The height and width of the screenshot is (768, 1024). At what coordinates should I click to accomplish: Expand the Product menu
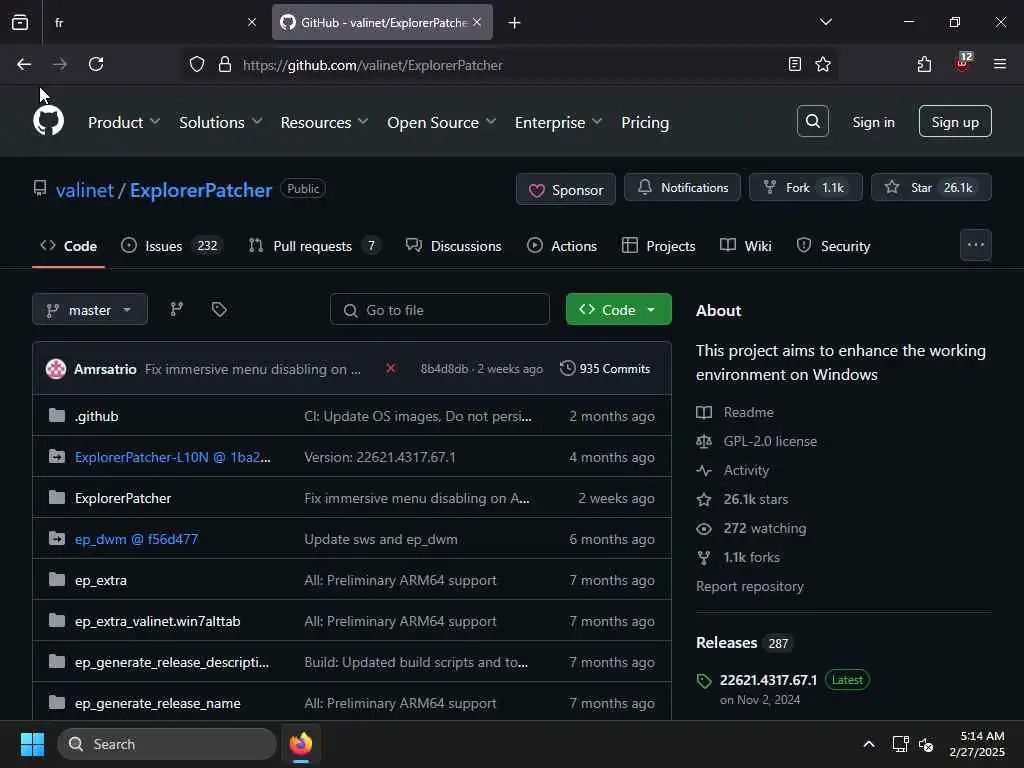(x=124, y=122)
